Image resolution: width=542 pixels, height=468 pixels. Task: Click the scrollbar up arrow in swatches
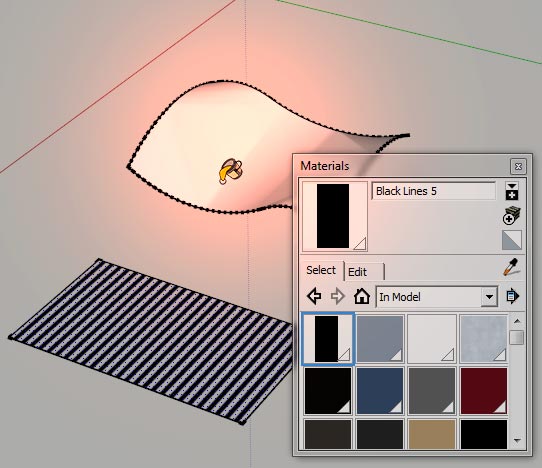click(x=517, y=321)
